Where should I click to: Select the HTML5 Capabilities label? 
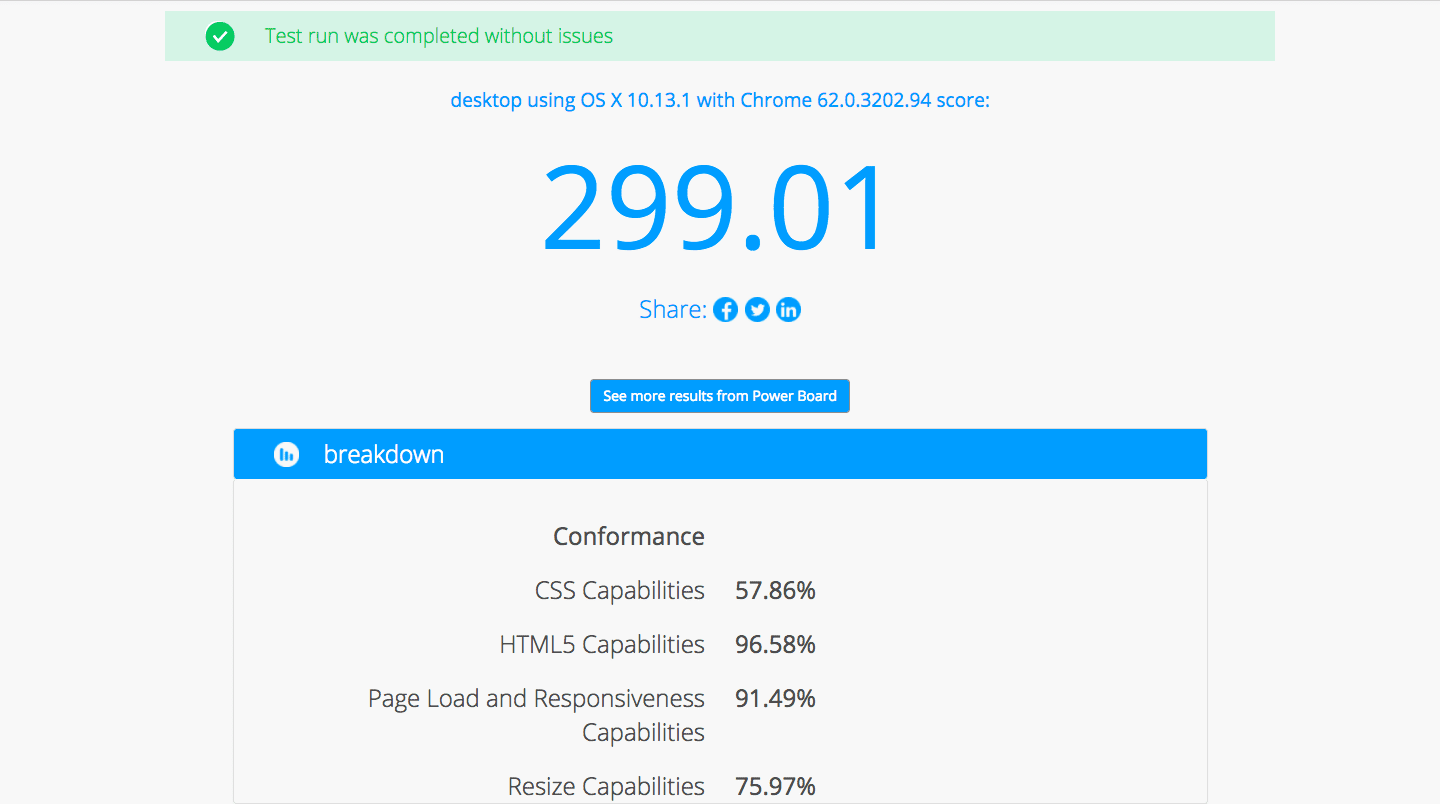602,645
